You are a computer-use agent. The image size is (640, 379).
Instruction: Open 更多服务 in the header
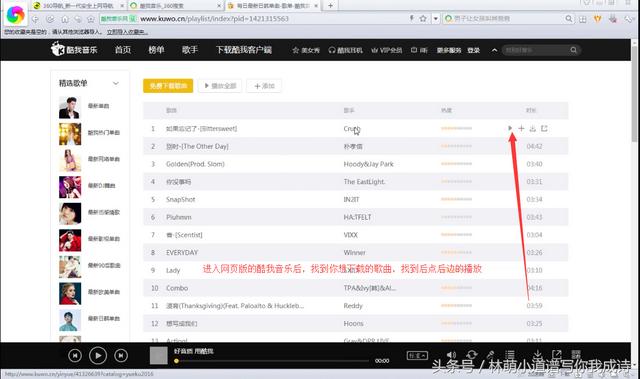(x=449, y=50)
